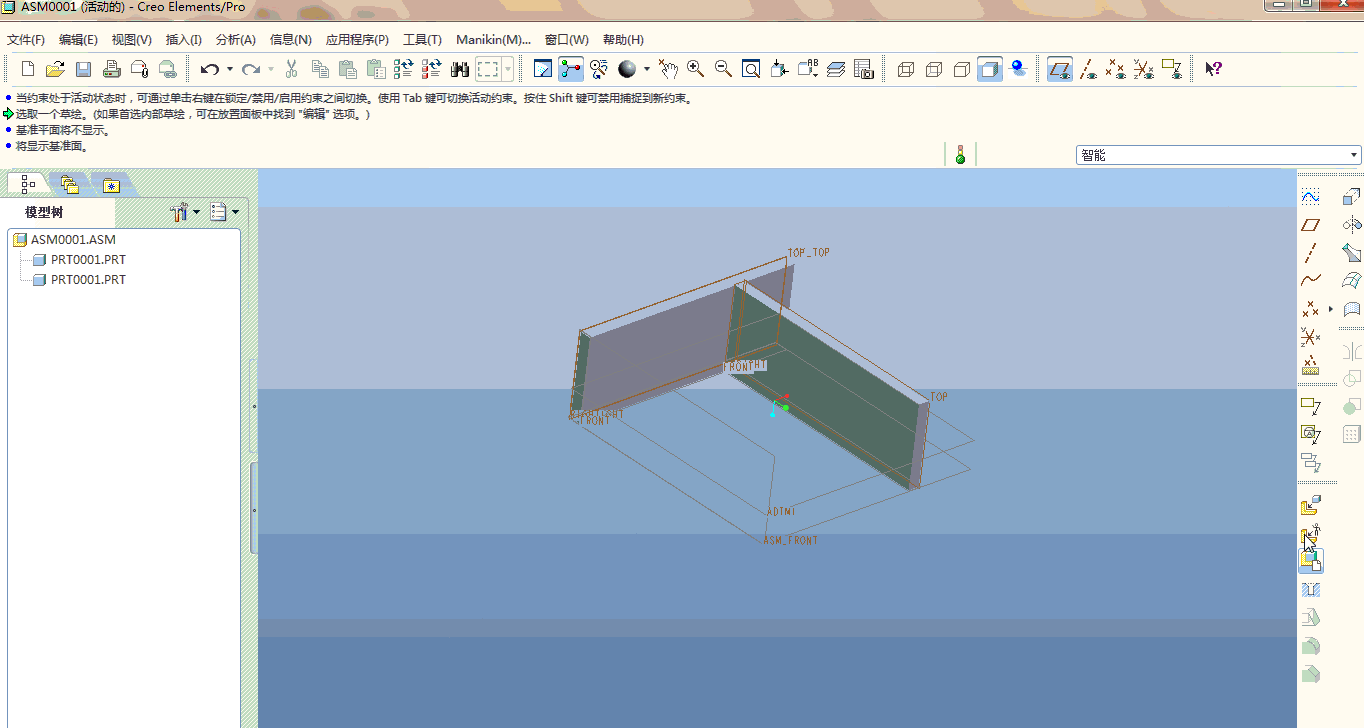1364x728 pixels.
Task: Click the ASM_FRONT datum label in the viewport
Action: coord(790,540)
